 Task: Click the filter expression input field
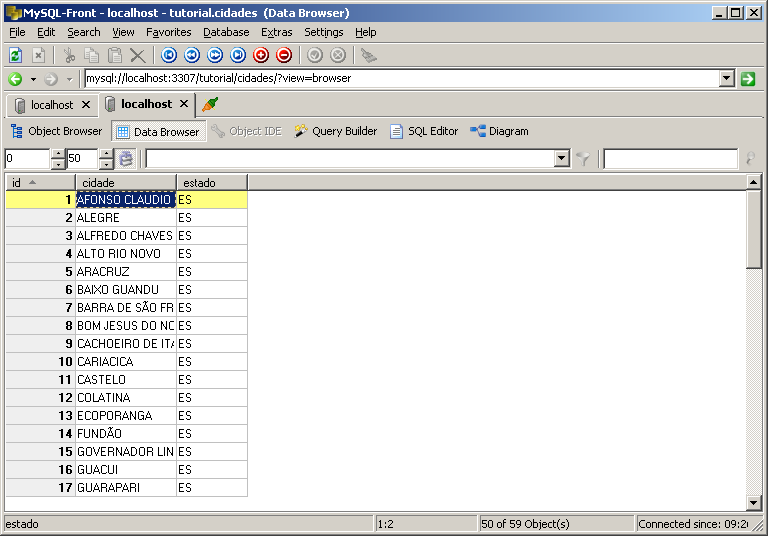pyautogui.click(x=350, y=159)
